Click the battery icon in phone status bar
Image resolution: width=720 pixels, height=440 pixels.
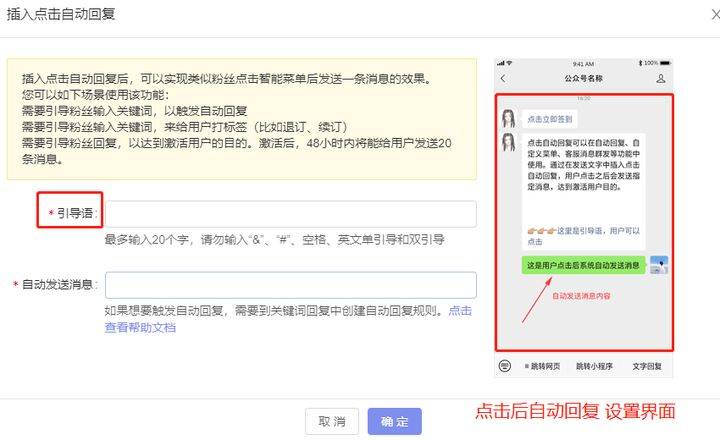pyautogui.click(x=665, y=63)
